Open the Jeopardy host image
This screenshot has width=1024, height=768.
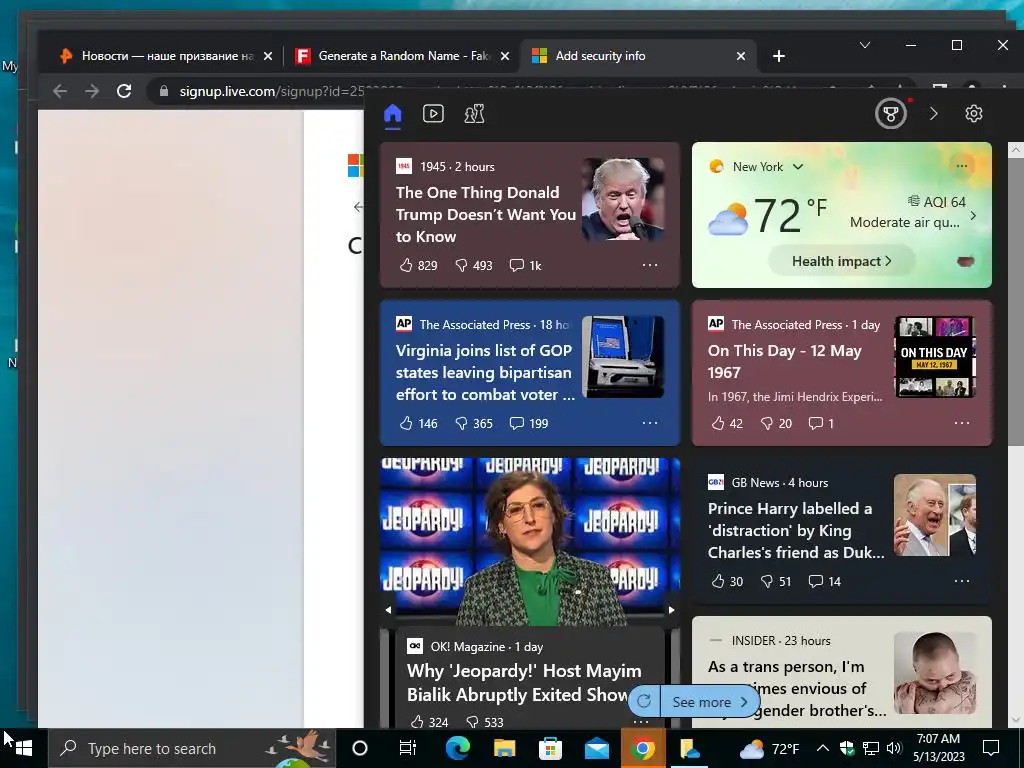pos(530,542)
